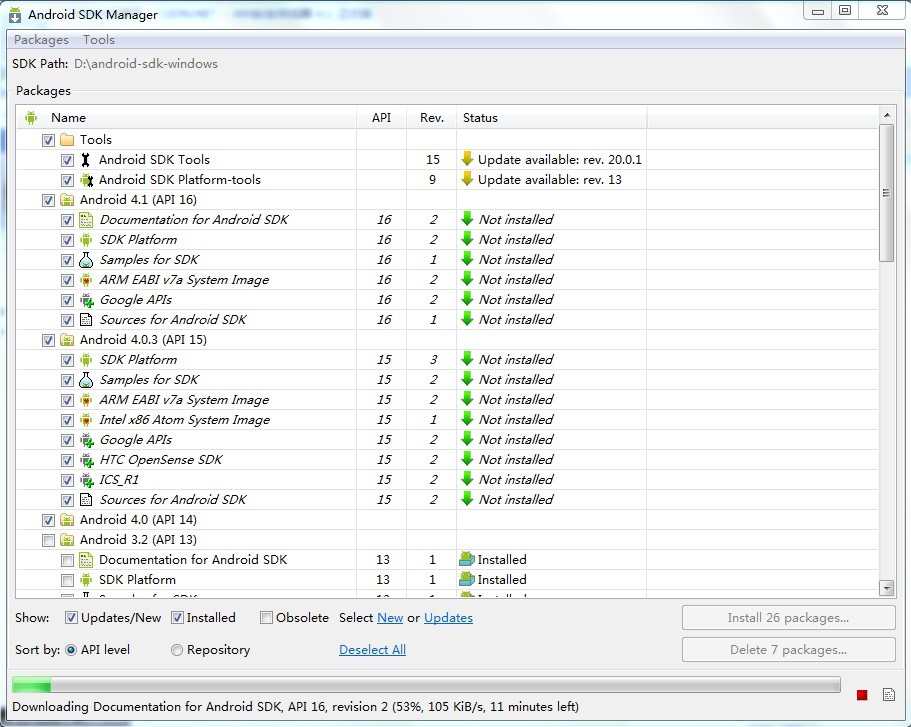Uncheck the Android SDK Tools checkbox
Viewport: 911px width, 727px height.
[x=67, y=160]
